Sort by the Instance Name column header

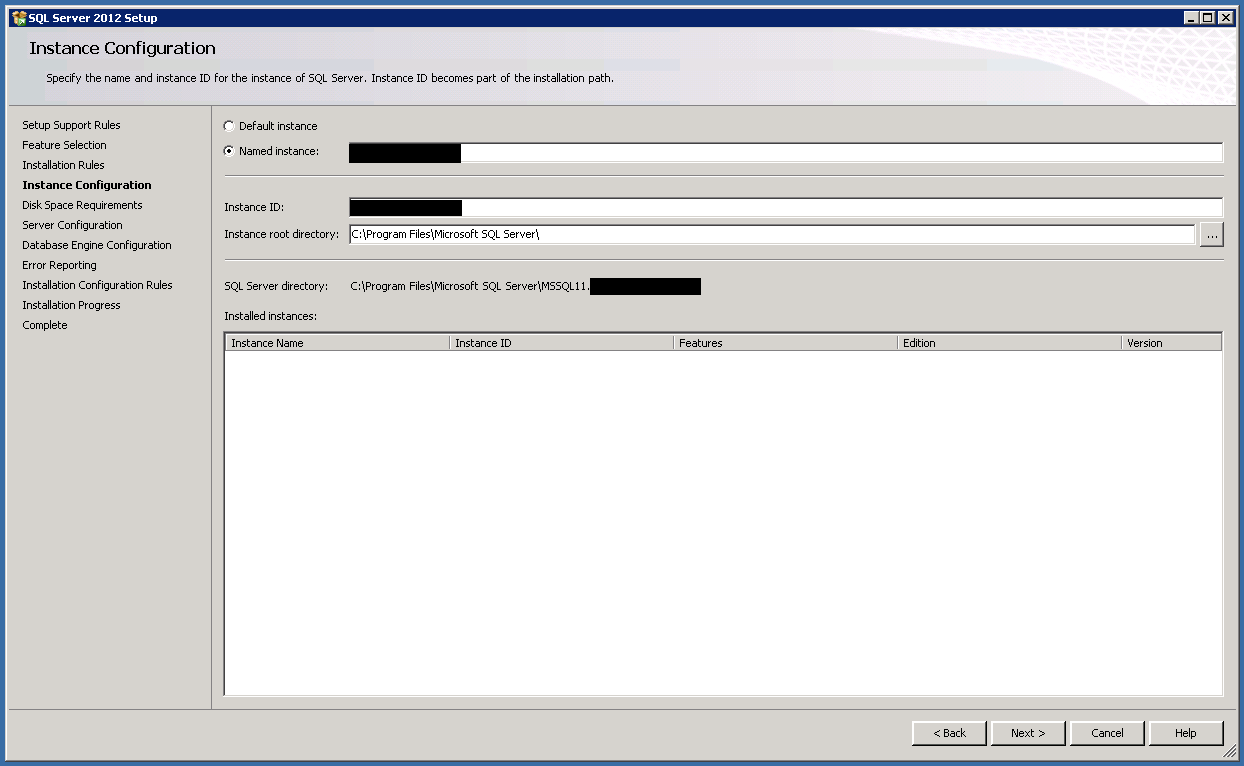point(337,342)
